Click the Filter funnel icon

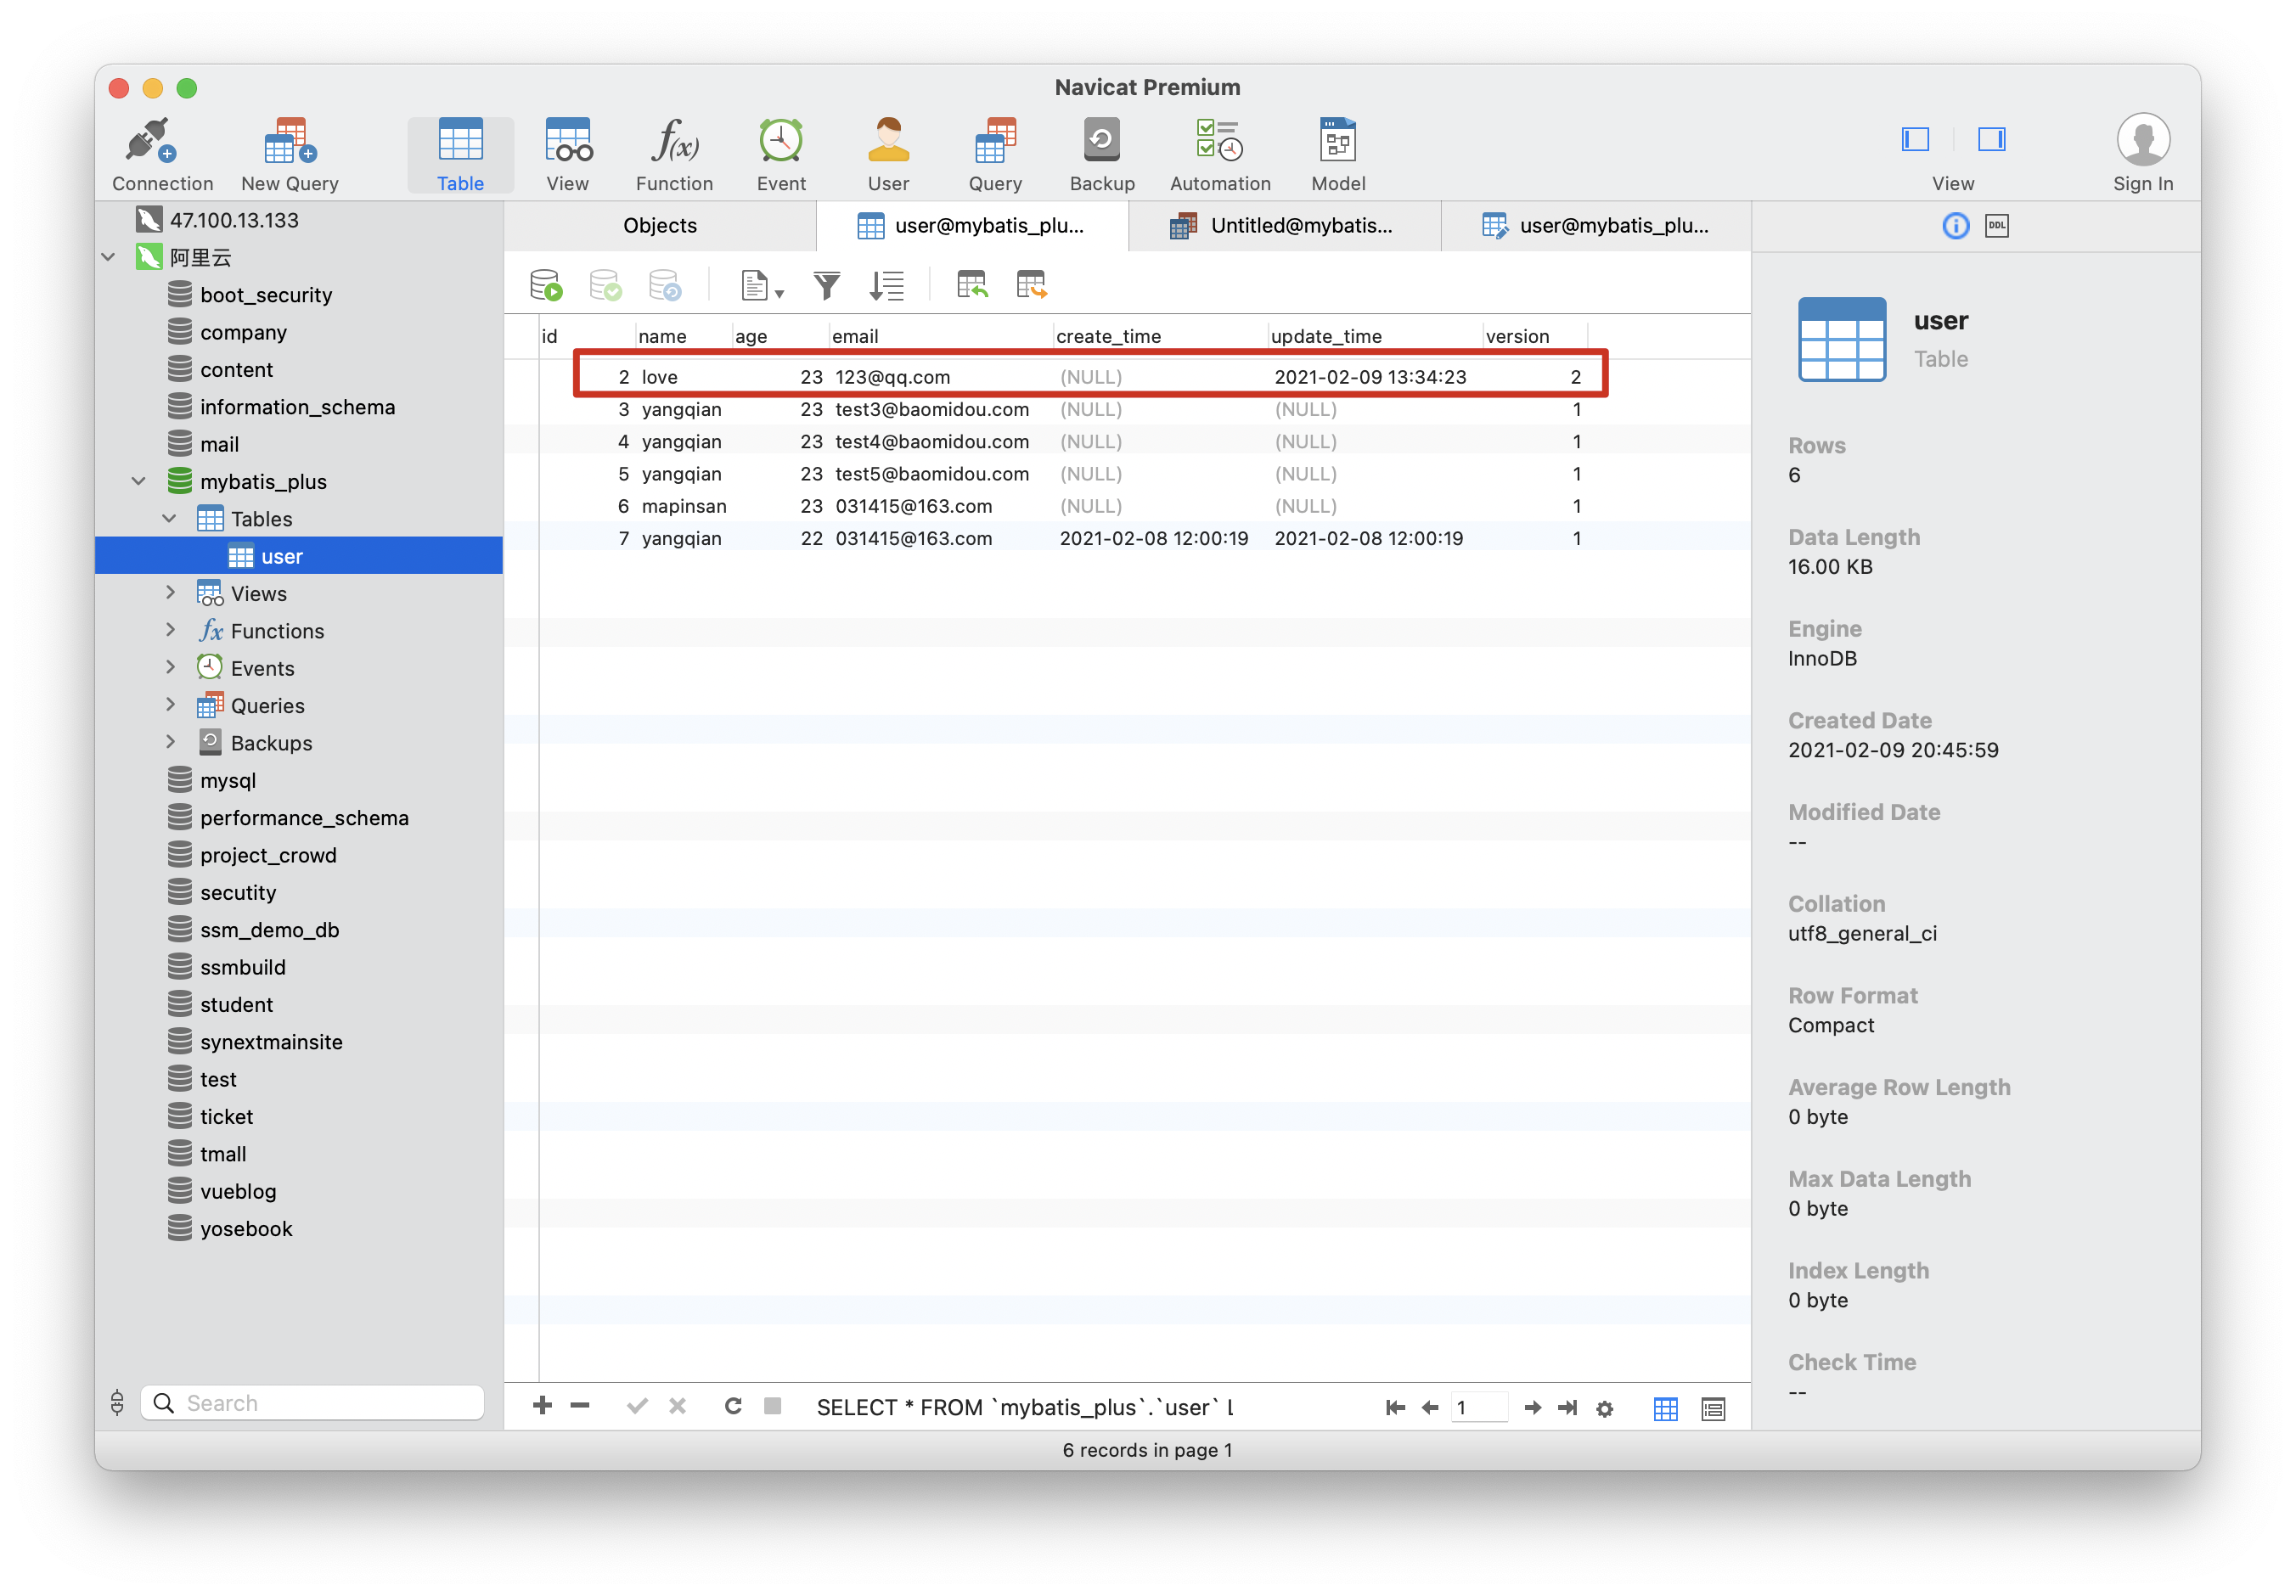[826, 286]
